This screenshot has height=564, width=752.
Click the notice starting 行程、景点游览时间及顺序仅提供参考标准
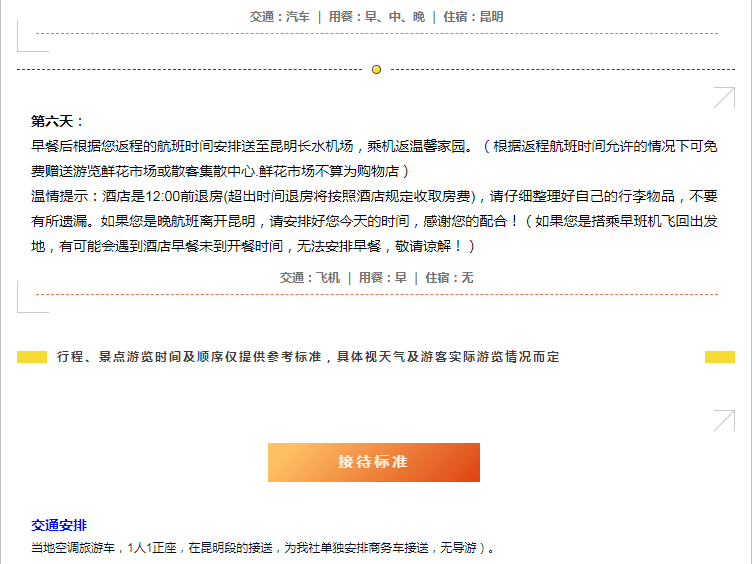[308, 357]
